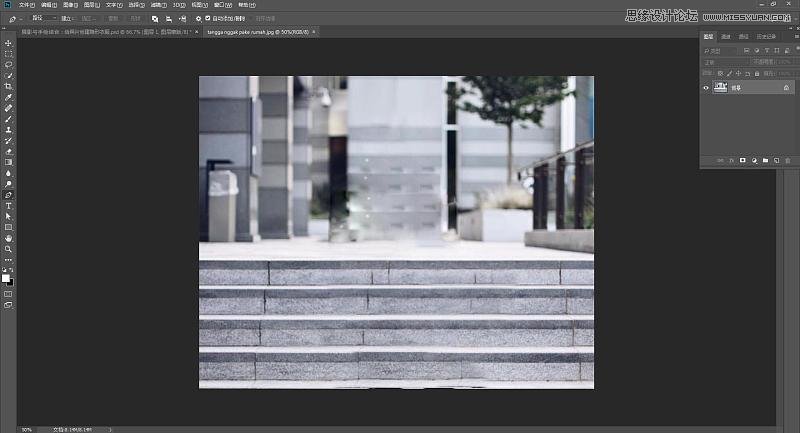Create new adjustment layer

click(754, 160)
